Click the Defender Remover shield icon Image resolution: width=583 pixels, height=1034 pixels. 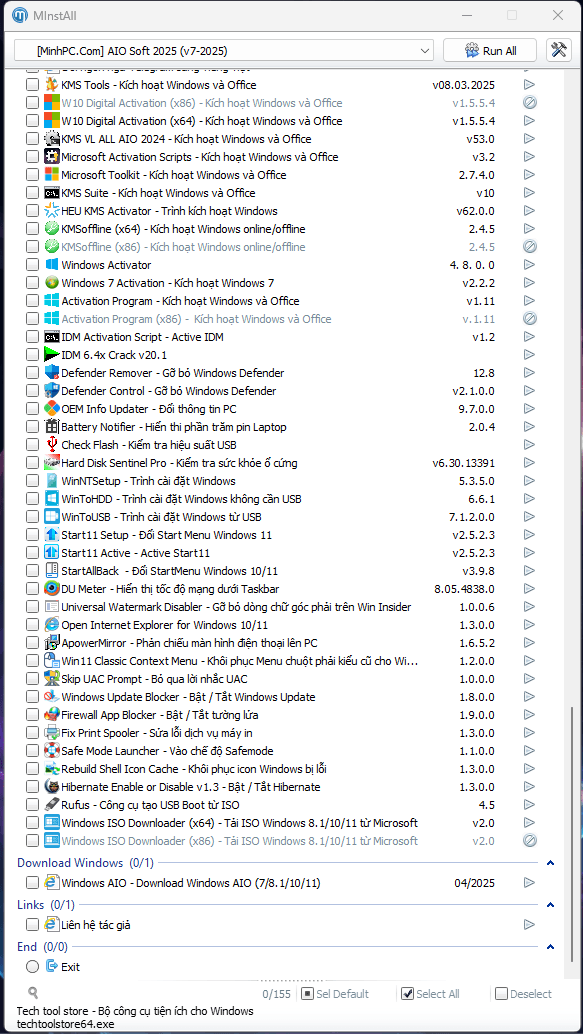tap(51, 373)
